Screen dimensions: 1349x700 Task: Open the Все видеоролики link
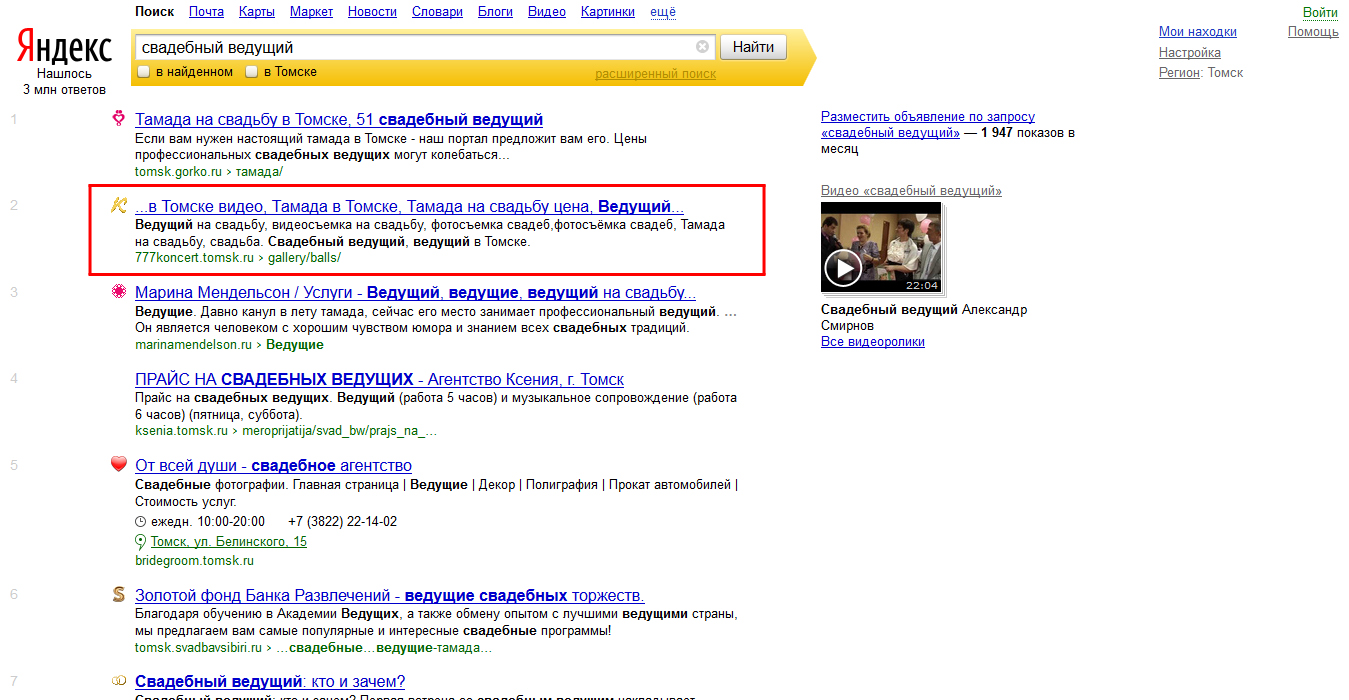click(872, 342)
